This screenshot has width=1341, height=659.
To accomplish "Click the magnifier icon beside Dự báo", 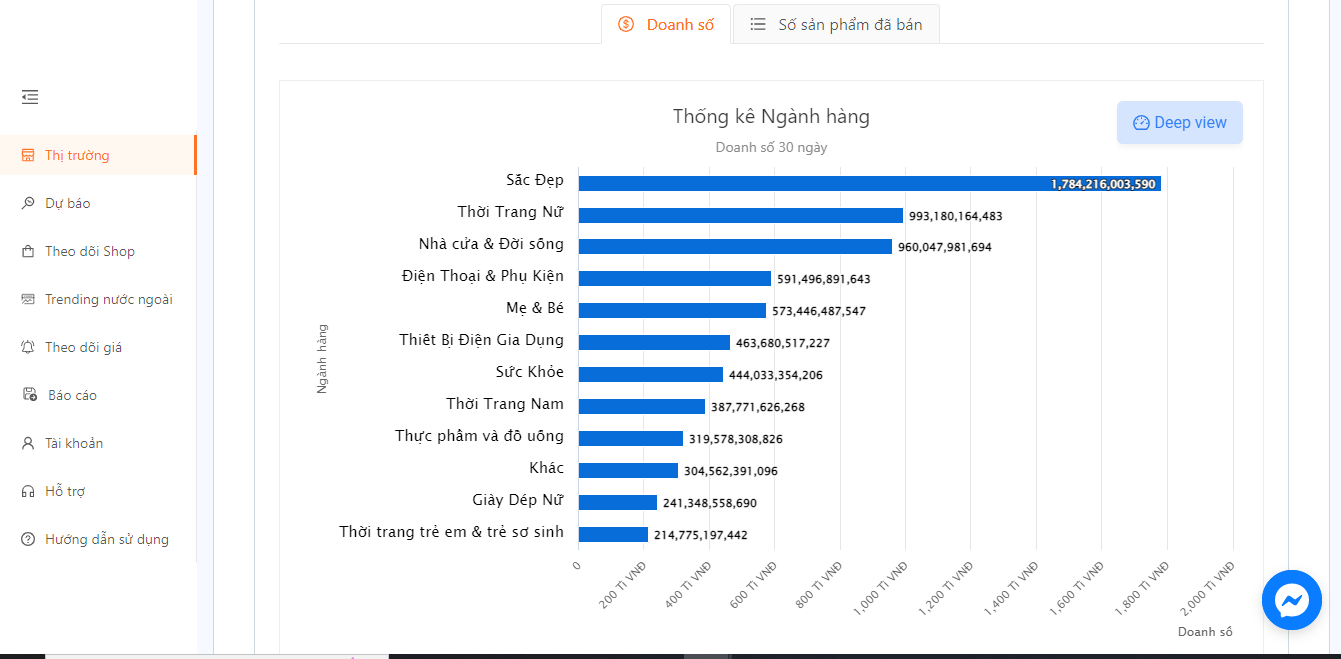I will click(x=27, y=203).
